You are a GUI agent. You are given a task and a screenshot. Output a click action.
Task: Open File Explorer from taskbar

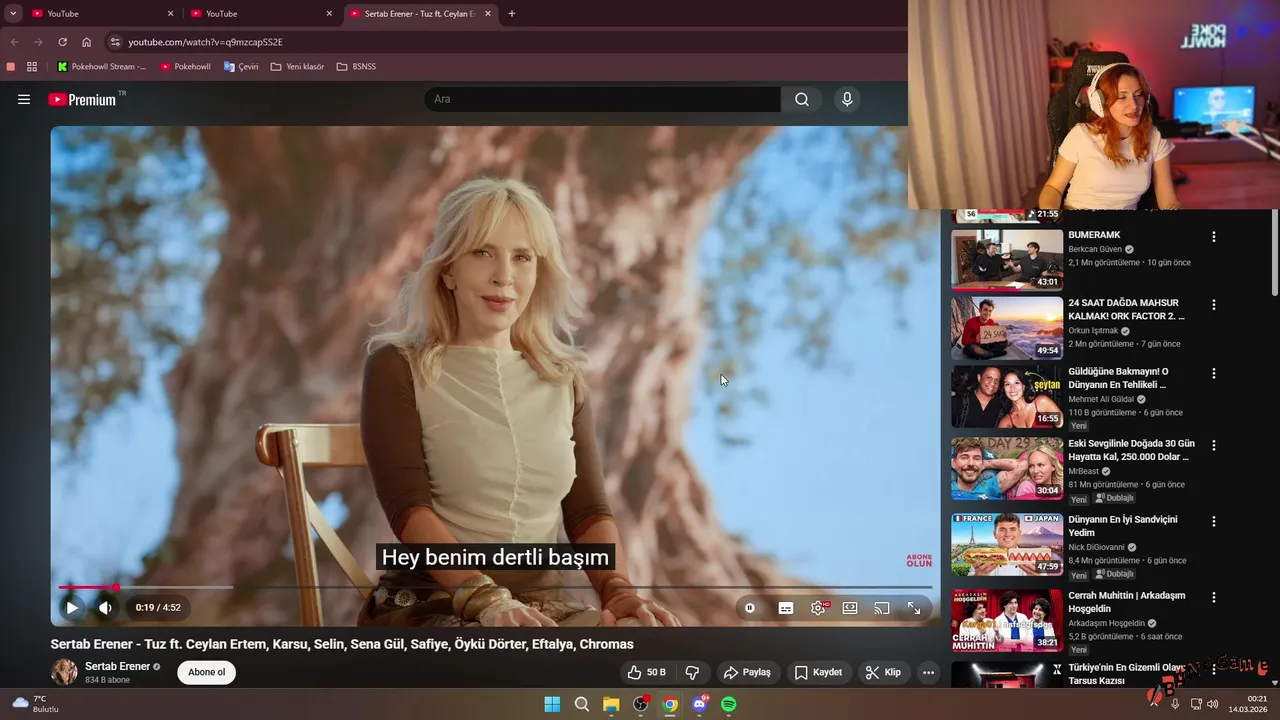611,704
